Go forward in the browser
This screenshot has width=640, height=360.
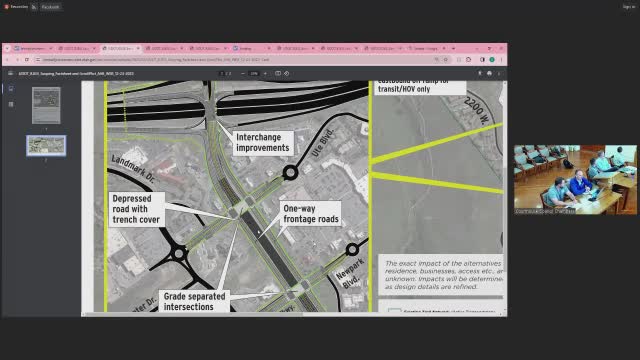(x=17, y=60)
